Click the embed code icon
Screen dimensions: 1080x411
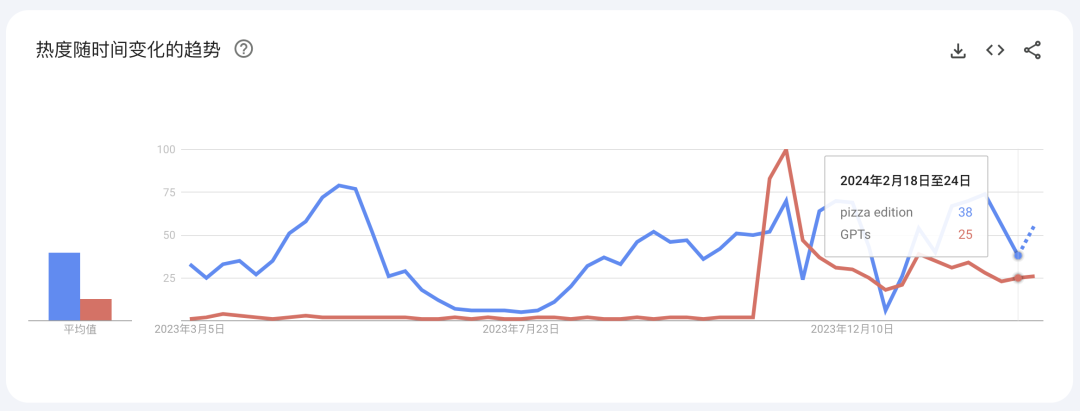pos(995,50)
